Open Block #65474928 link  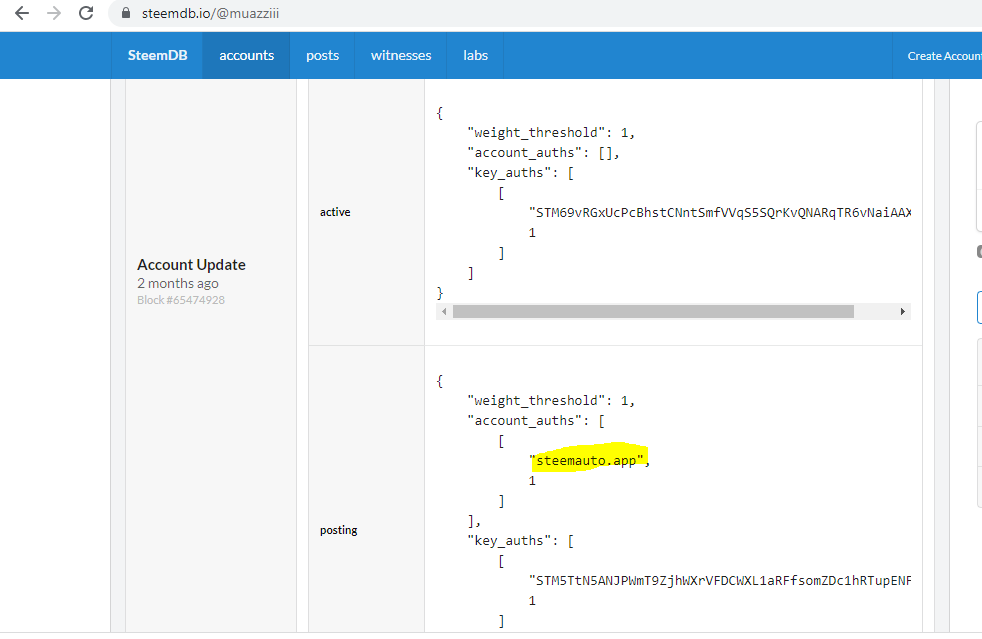tap(181, 299)
